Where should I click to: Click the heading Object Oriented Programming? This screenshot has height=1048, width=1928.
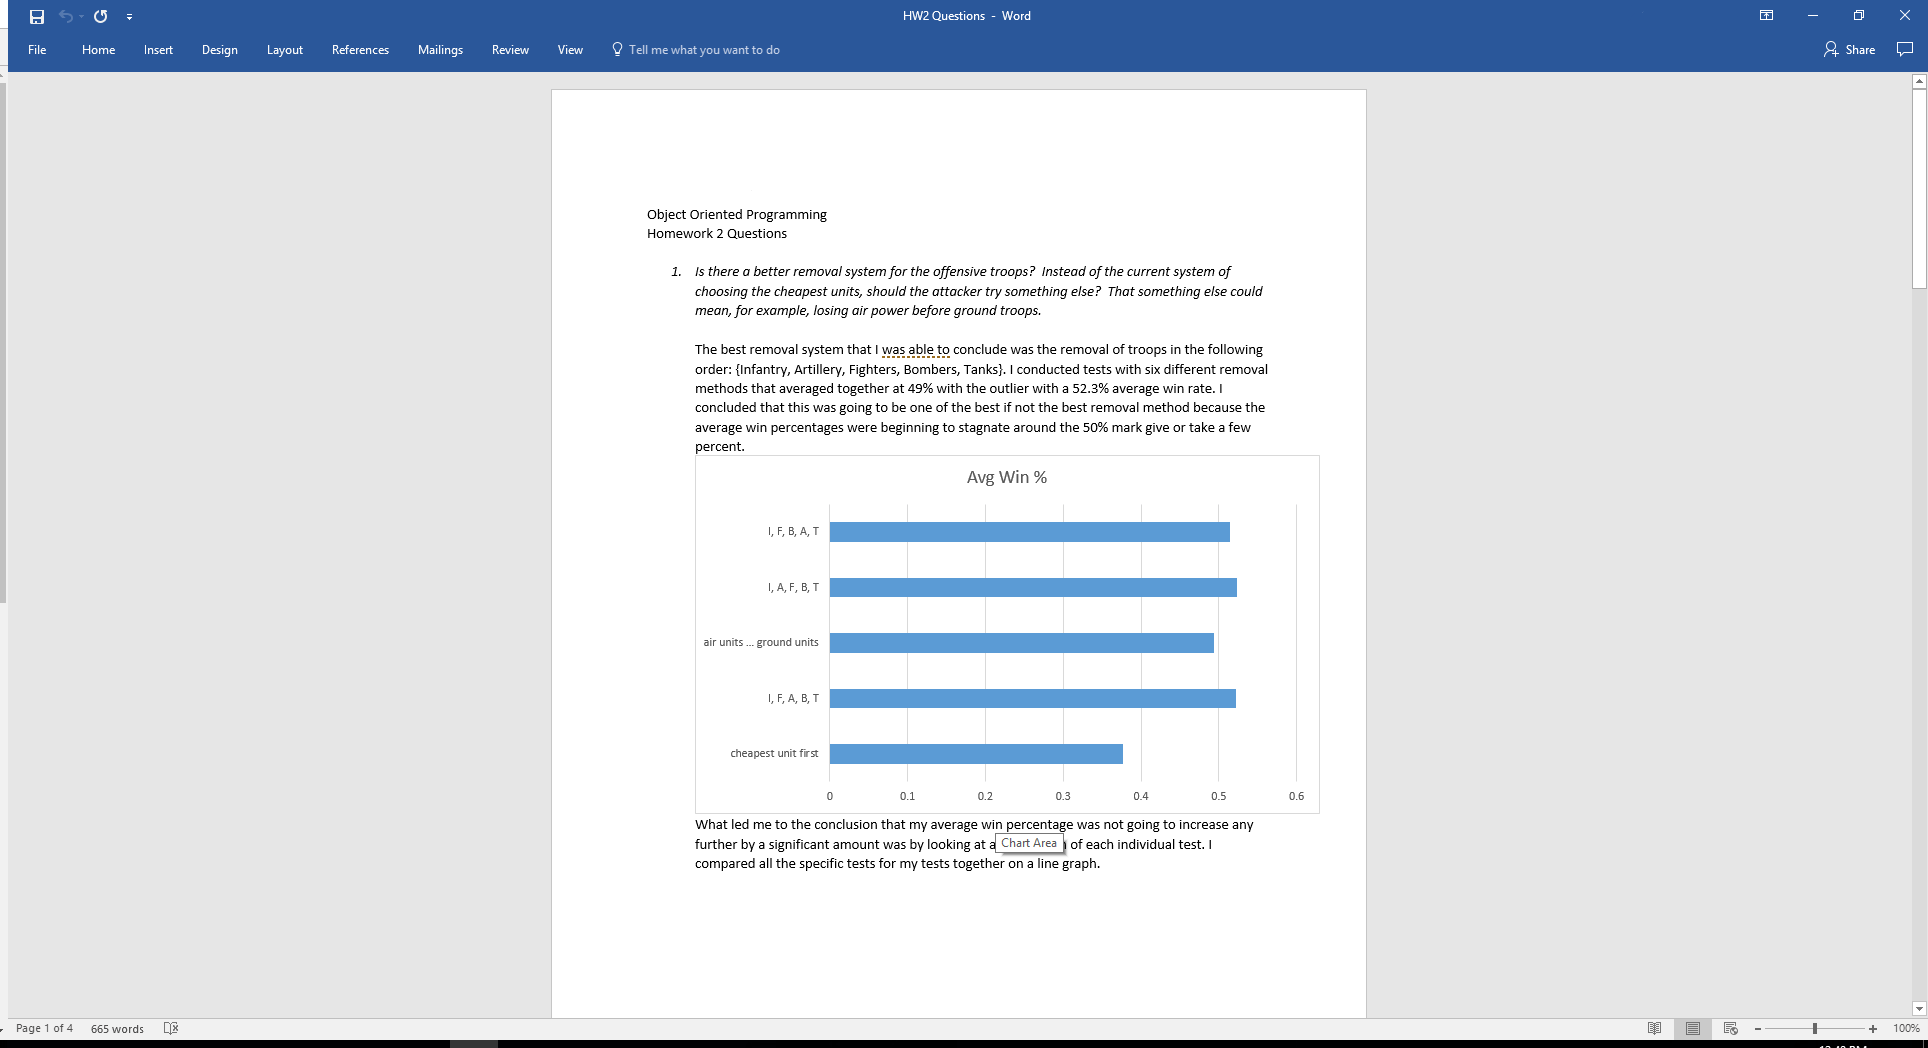coord(737,214)
